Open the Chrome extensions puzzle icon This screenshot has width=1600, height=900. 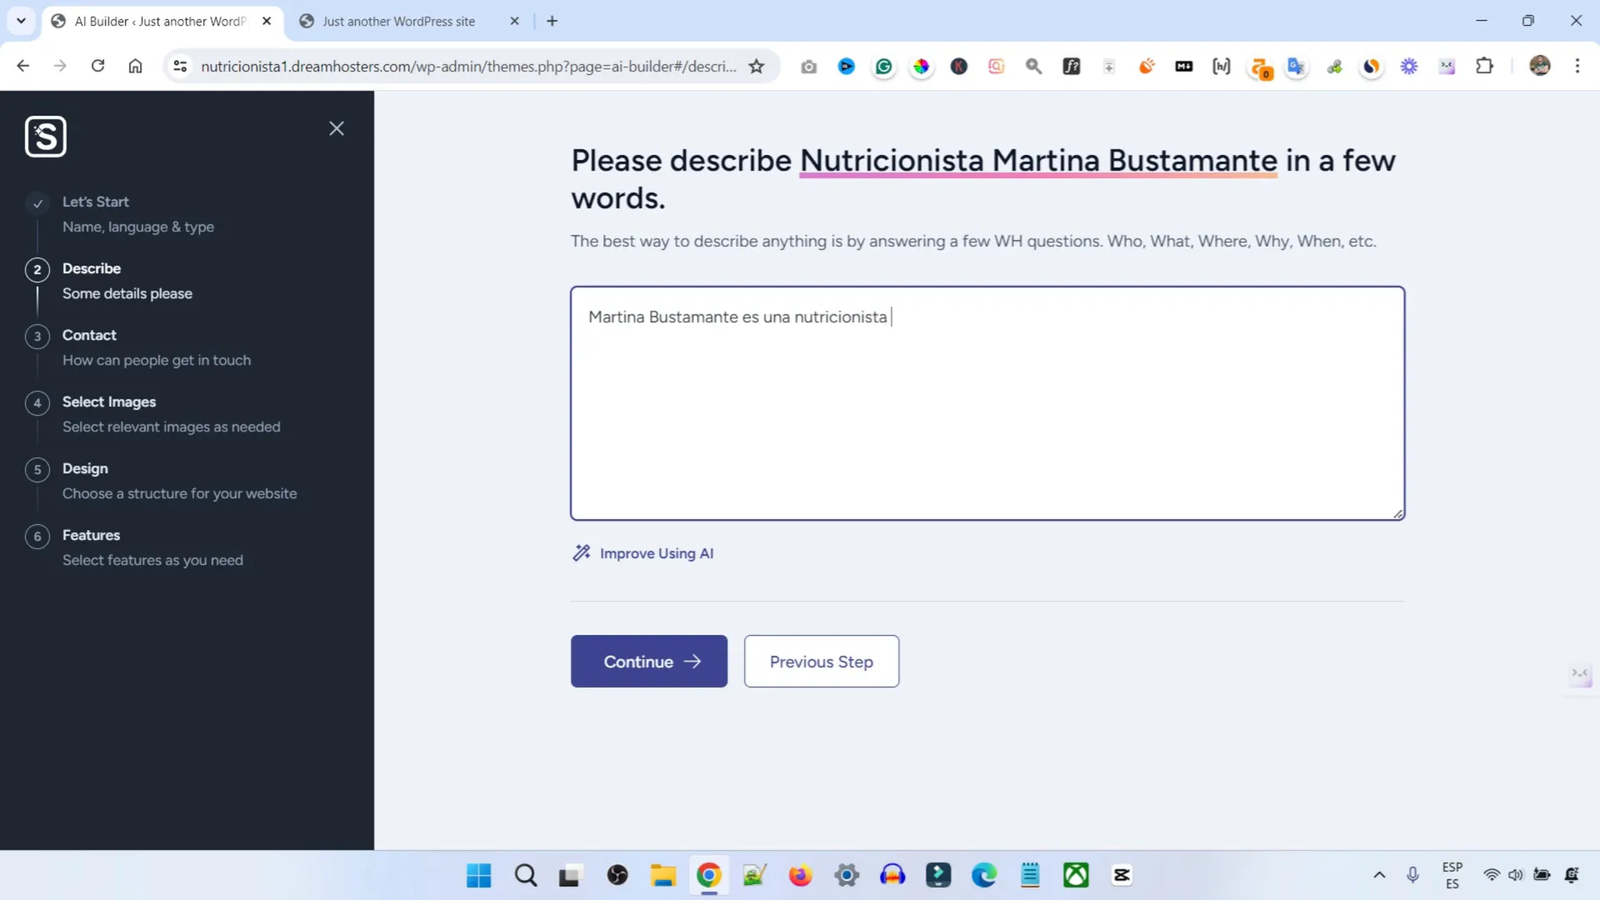pos(1485,67)
